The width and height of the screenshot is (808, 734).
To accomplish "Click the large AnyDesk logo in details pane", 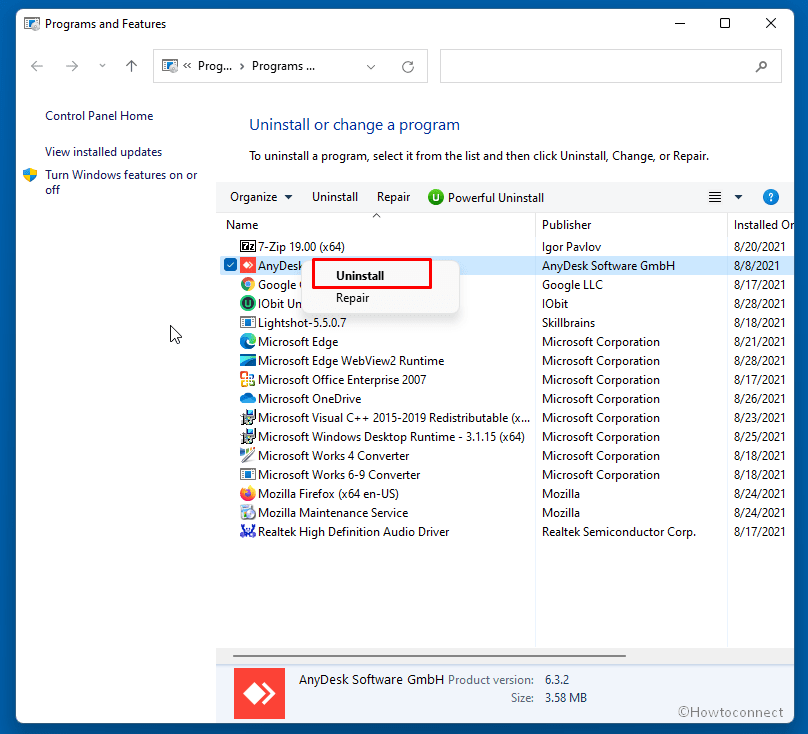I will click(x=259, y=693).
